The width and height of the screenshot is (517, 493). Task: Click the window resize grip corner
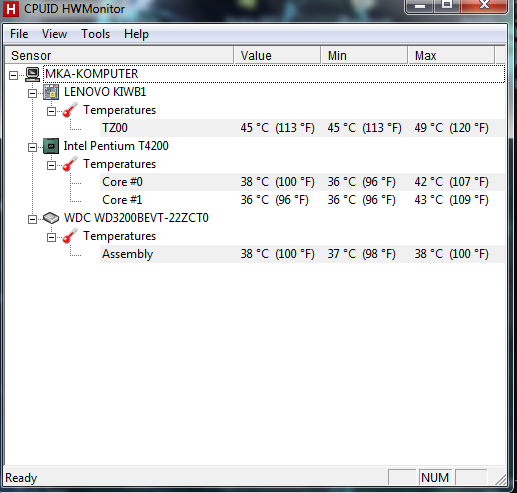tap(500, 479)
